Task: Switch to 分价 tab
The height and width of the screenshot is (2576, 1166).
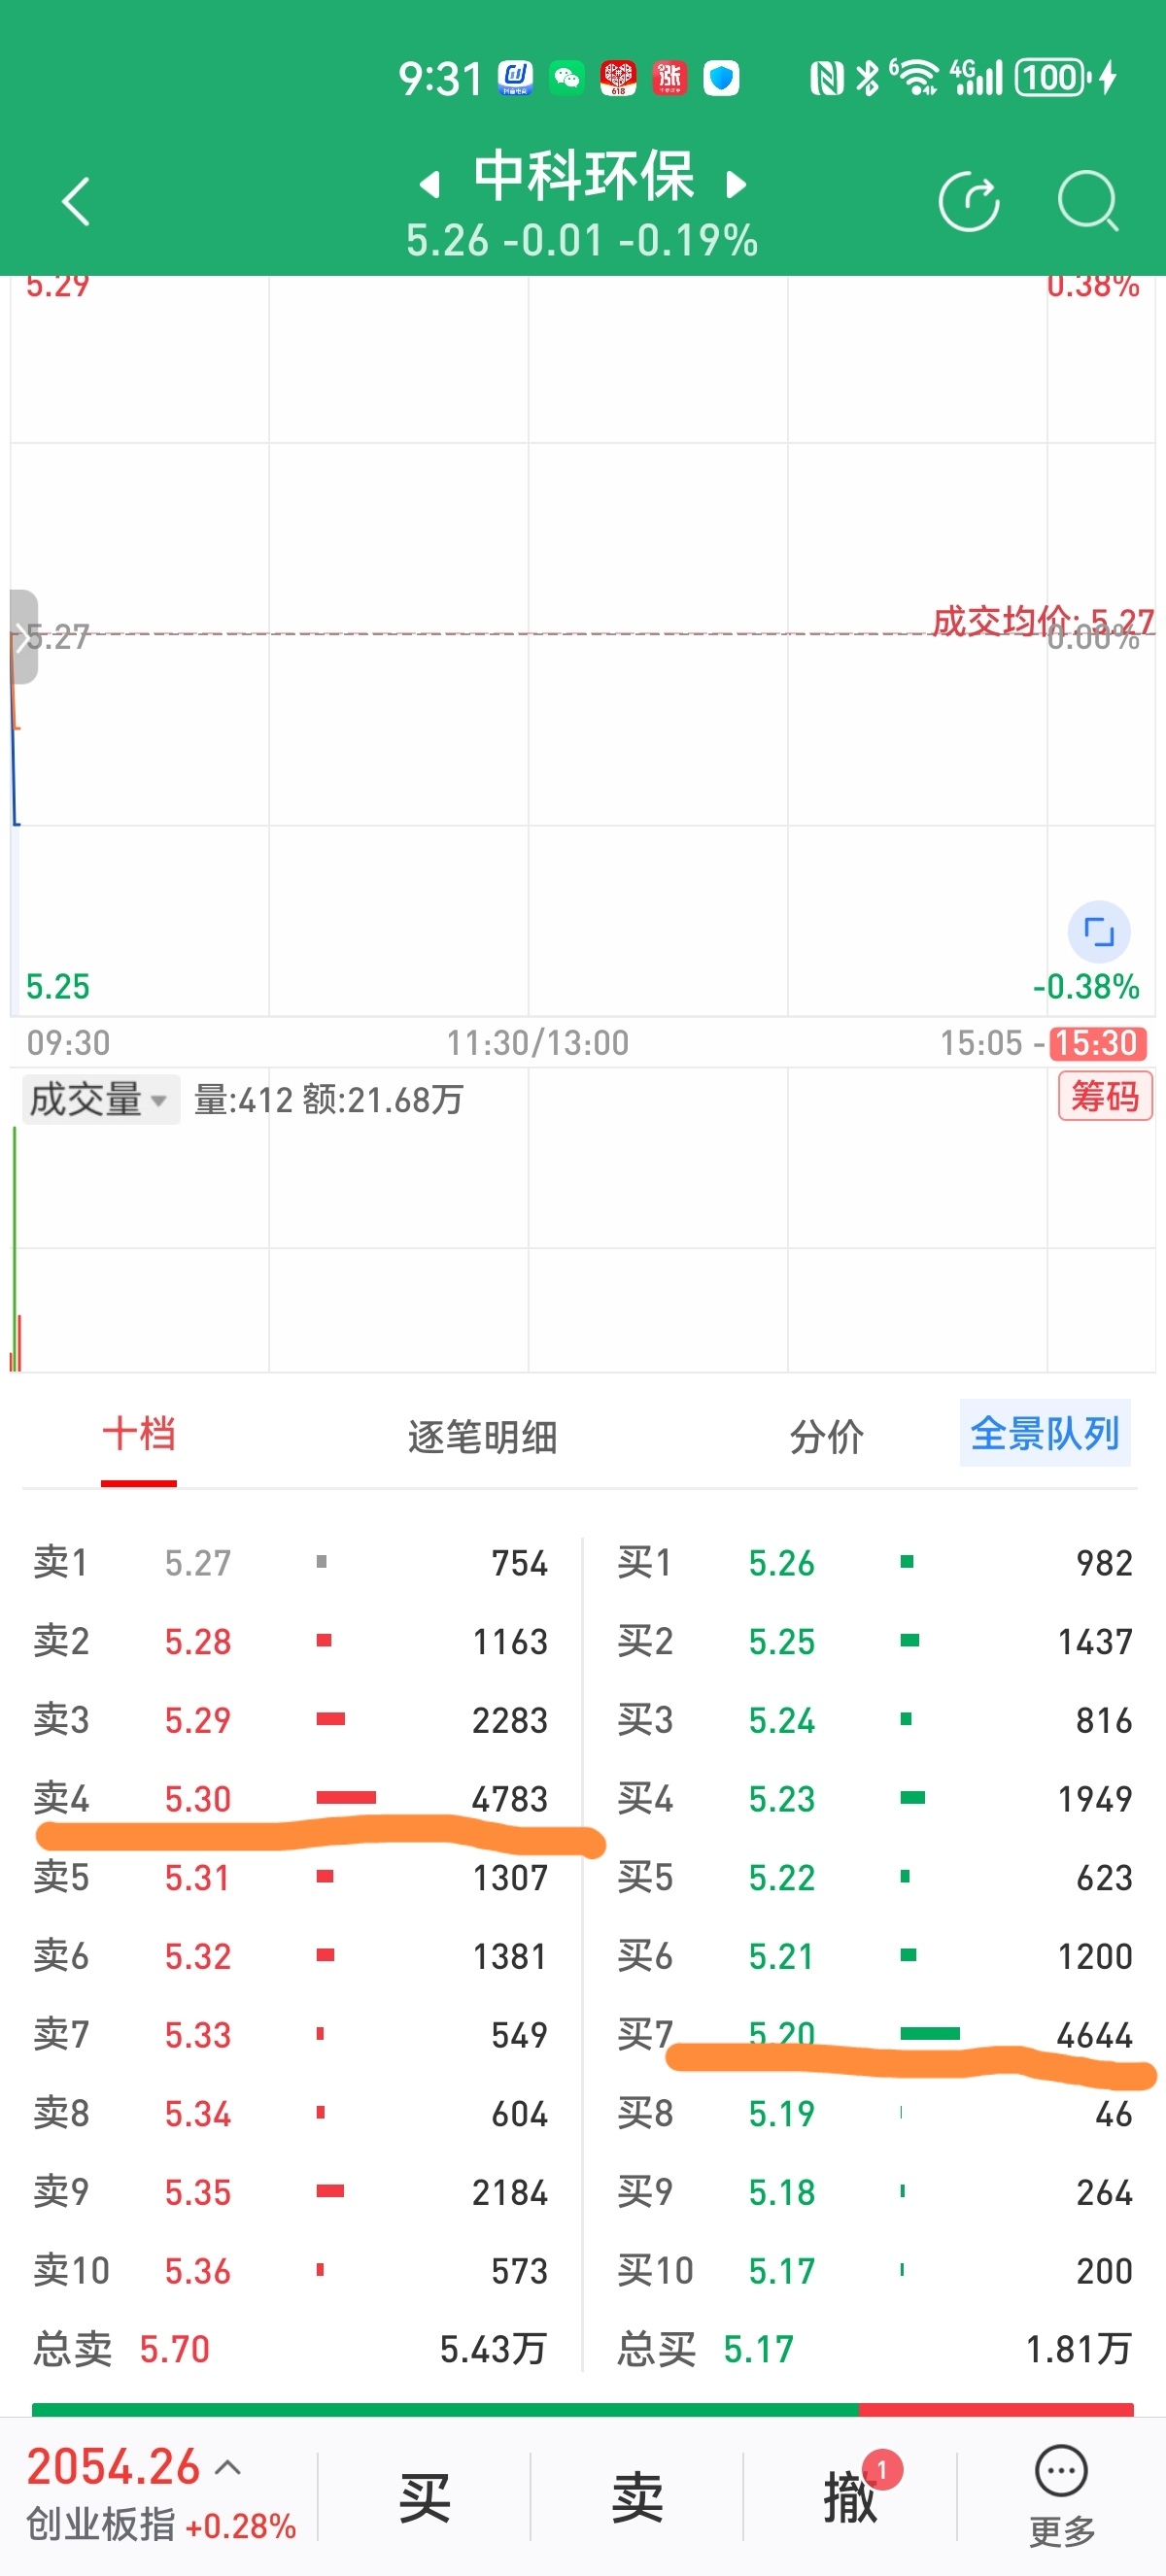Action: 826,1436
